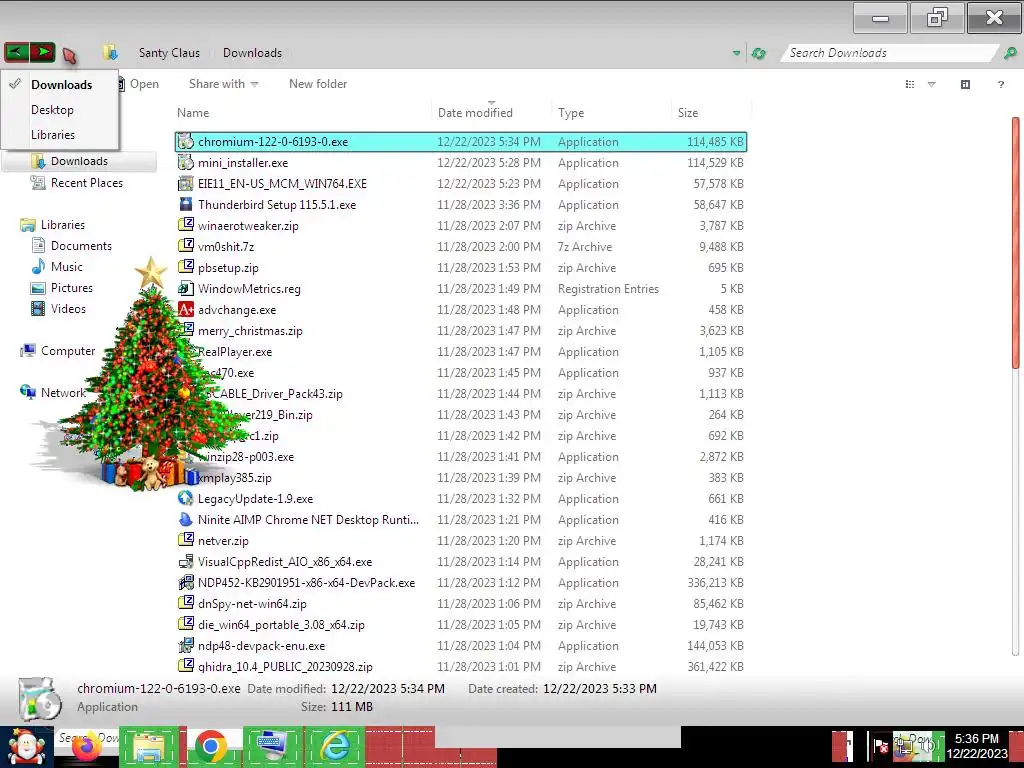1024x768 pixels.
Task: Open the Videos library
Action: [68, 308]
